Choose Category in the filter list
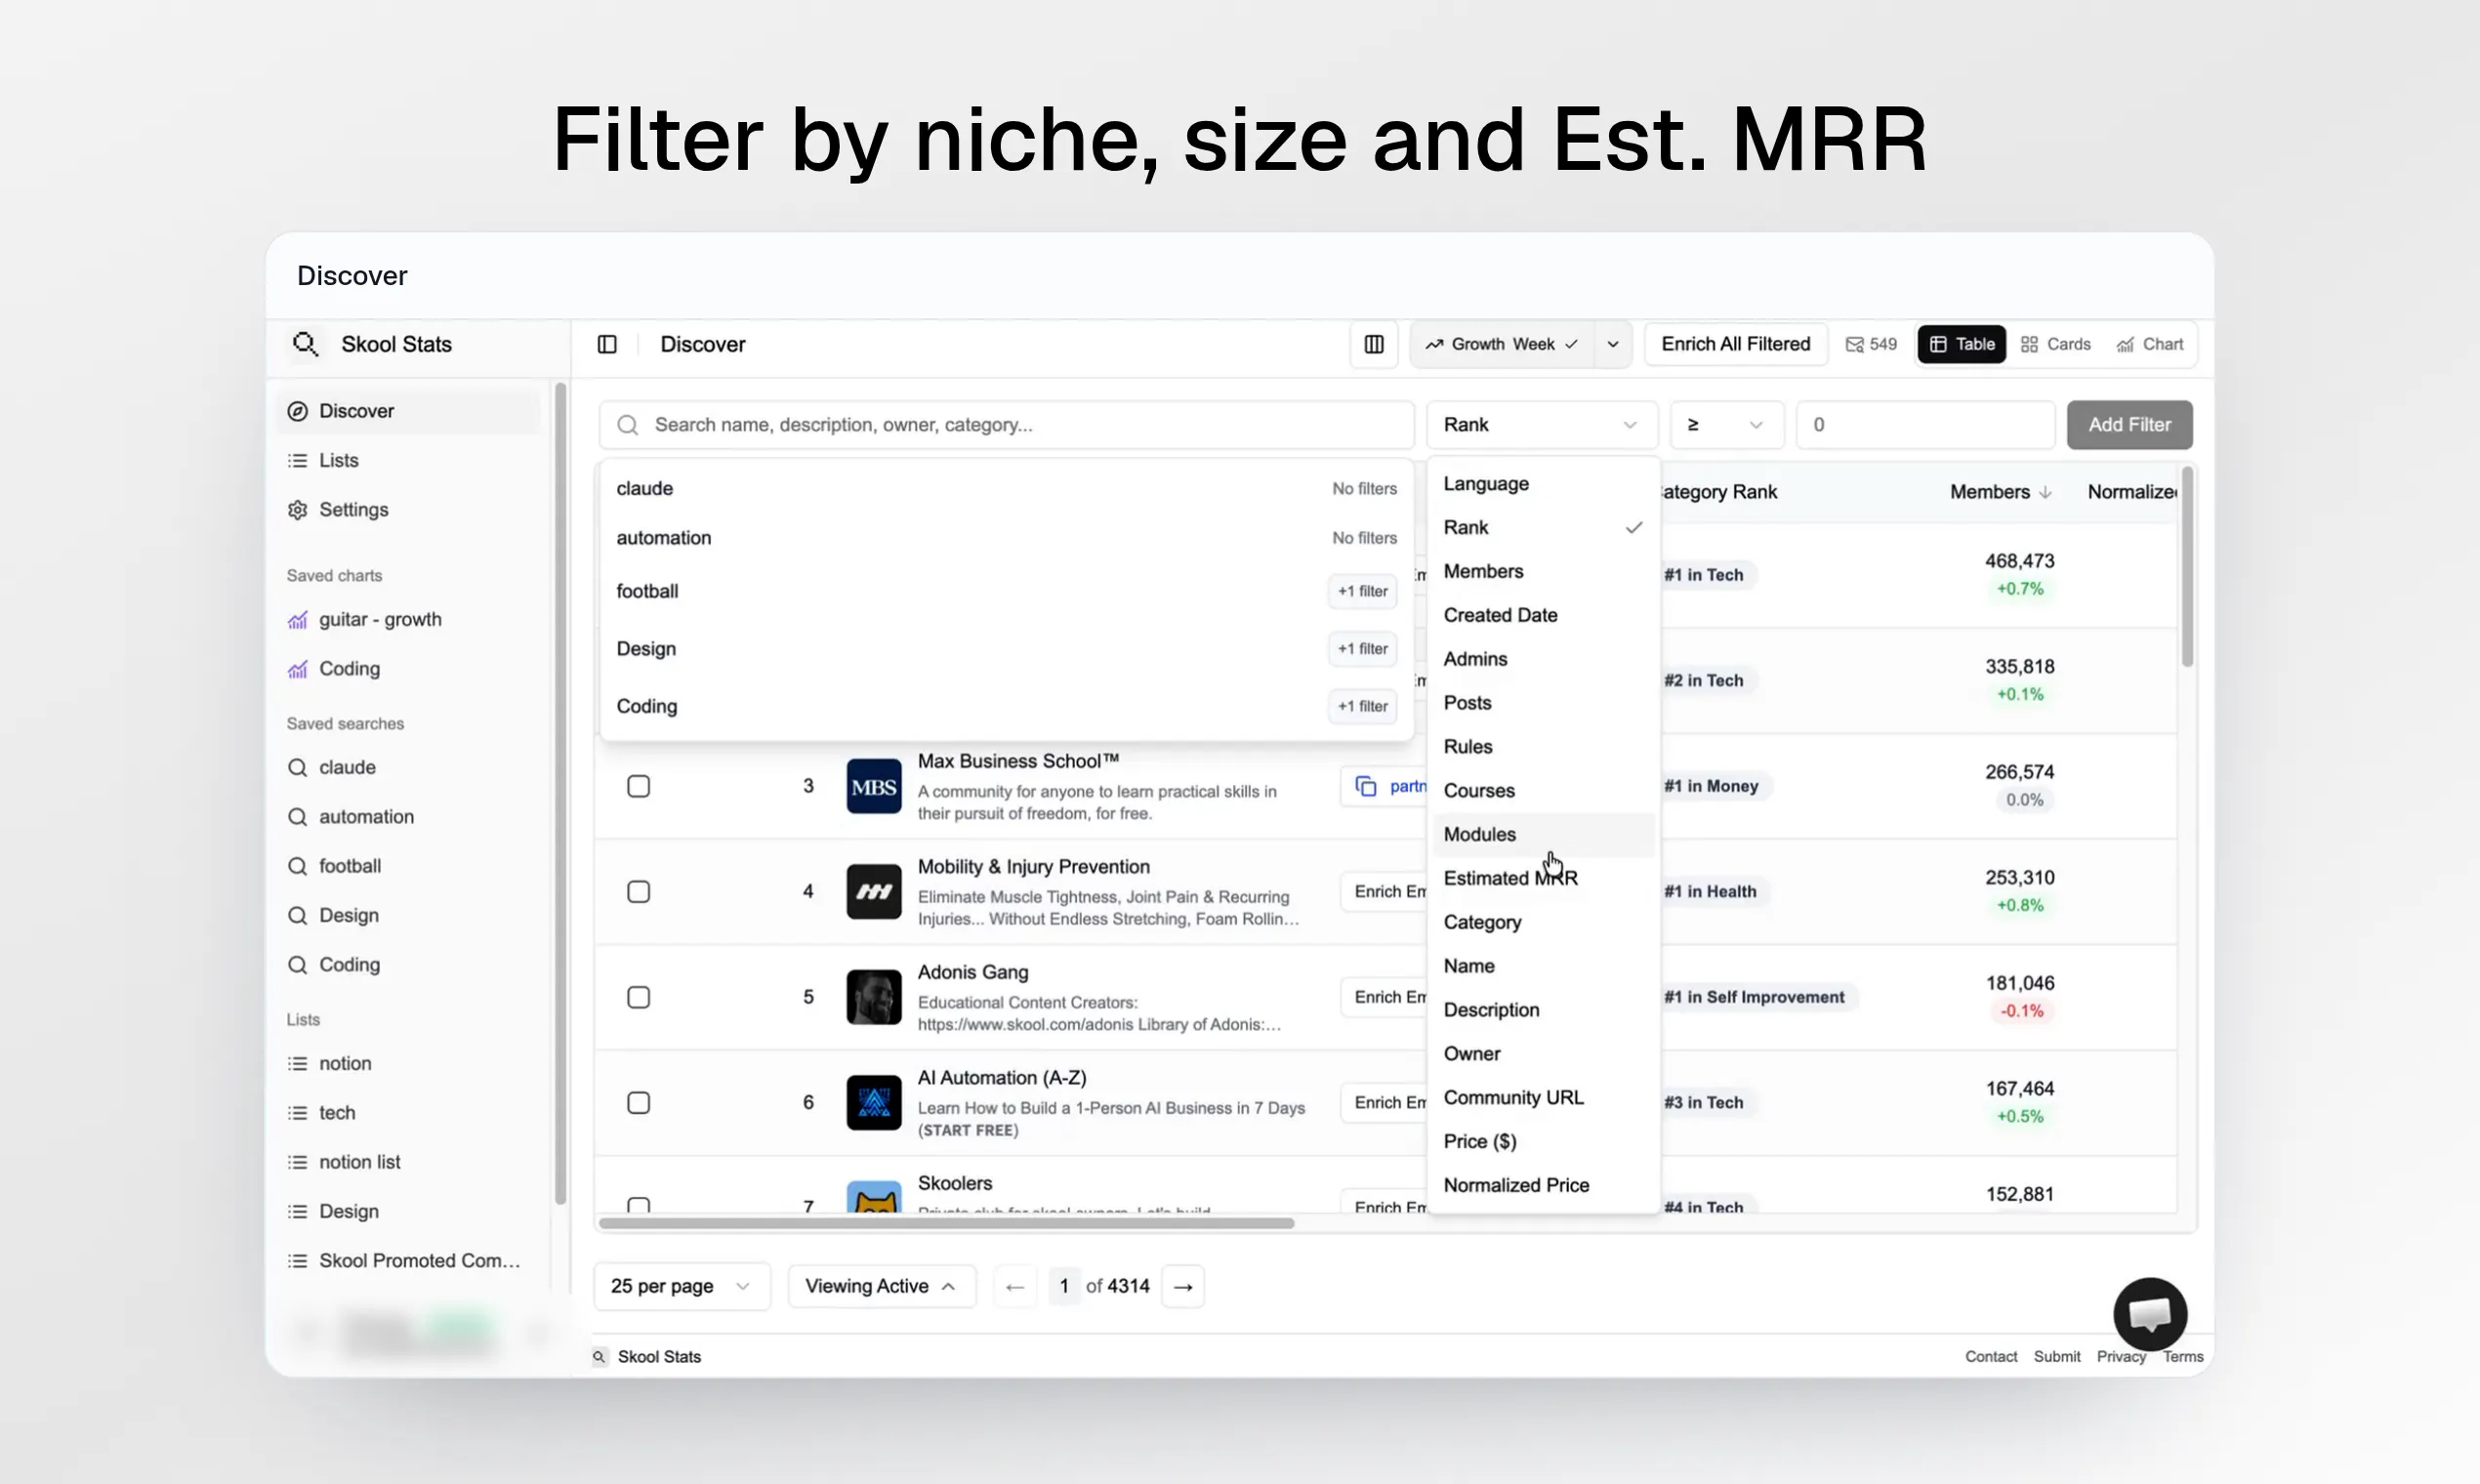This screenshot has width=2480, height=1484. point(1543,922)
